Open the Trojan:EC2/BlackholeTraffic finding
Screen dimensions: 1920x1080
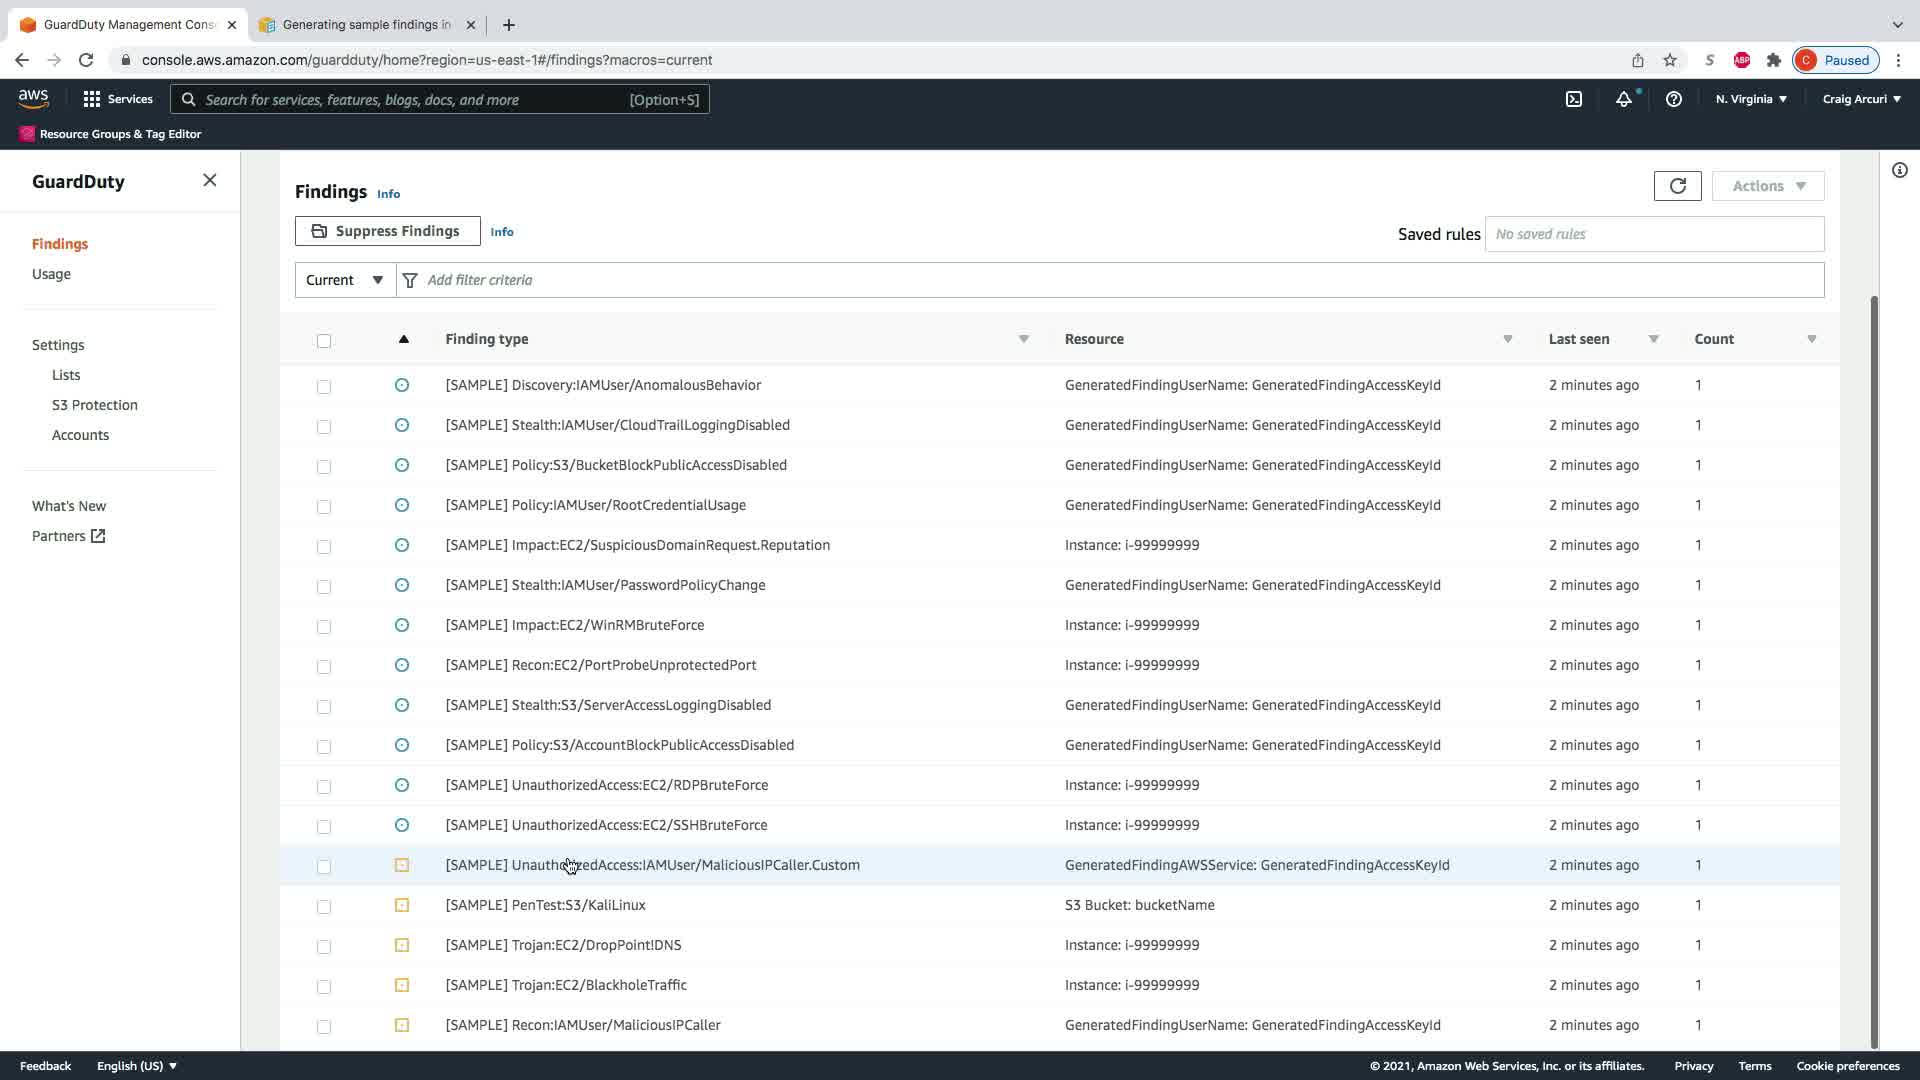[566, 985]
